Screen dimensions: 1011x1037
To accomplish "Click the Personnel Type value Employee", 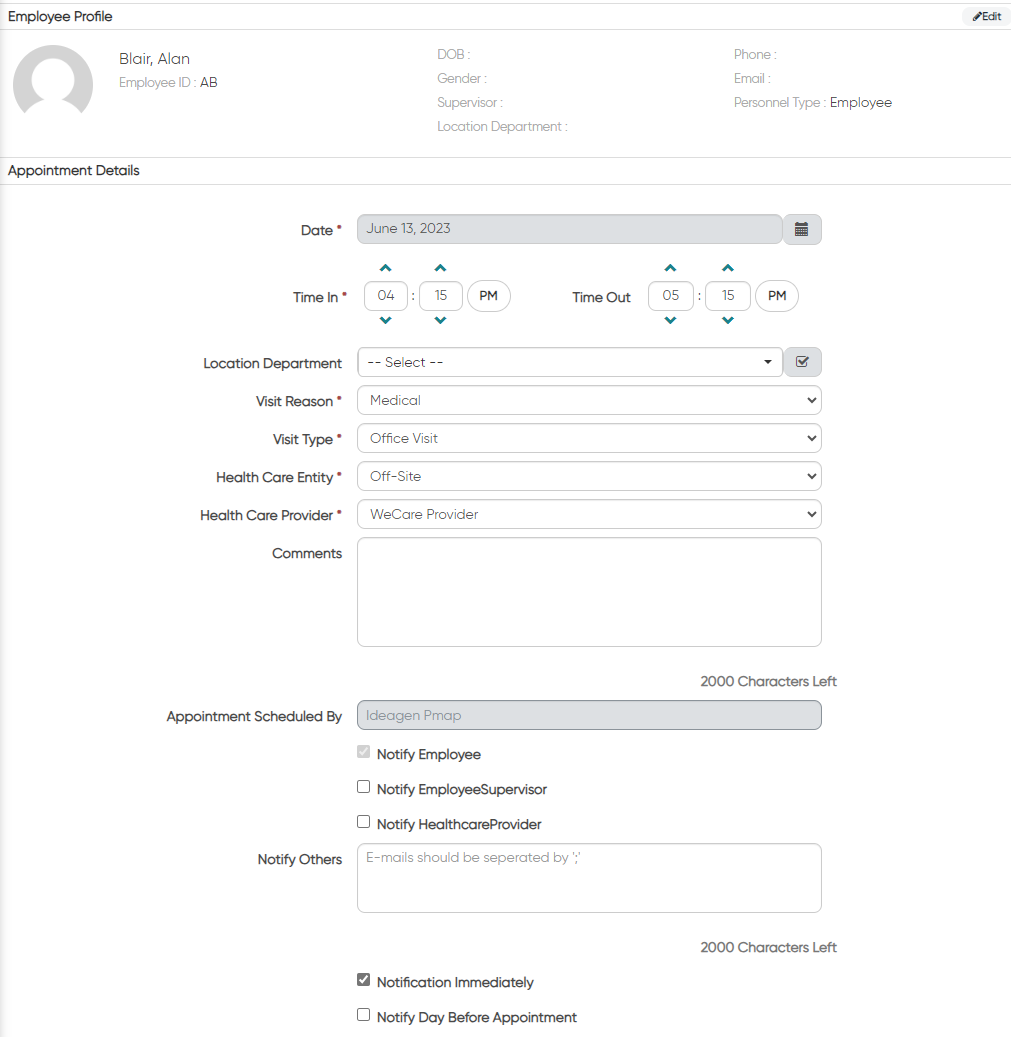I will pyautogui.click(x=861, y=103).
